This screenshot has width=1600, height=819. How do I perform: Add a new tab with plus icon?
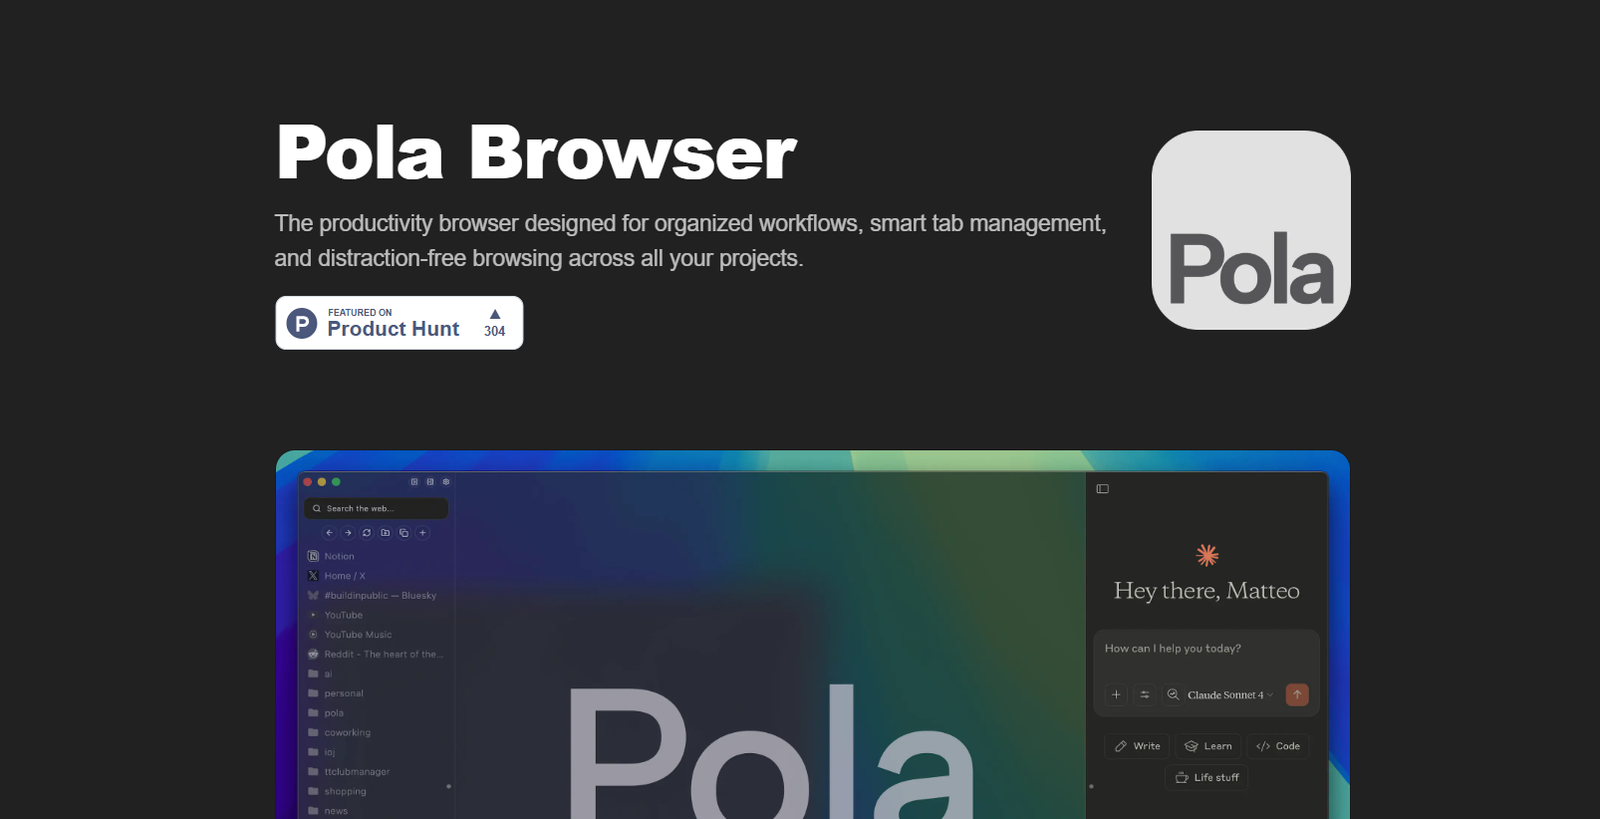pyautogui.click(x=422, y=533)
